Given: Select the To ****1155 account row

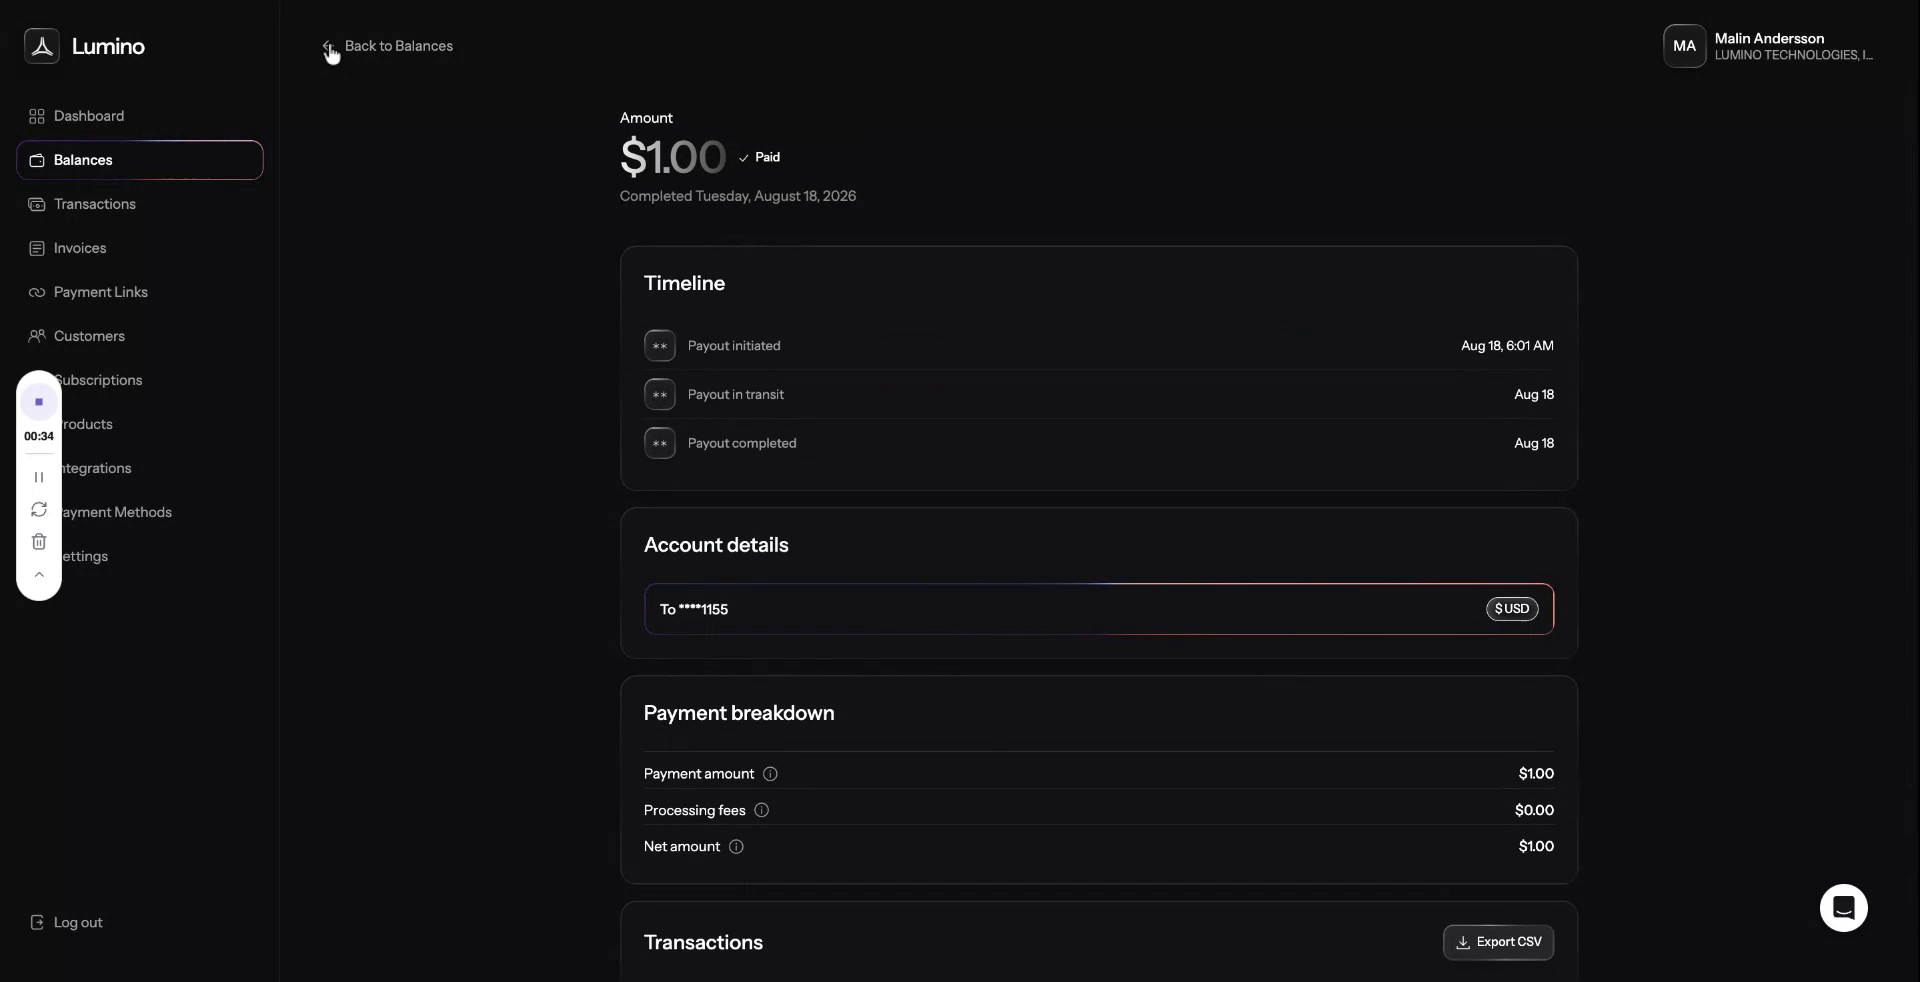Looking at the screenshot, I should 1099,609.
